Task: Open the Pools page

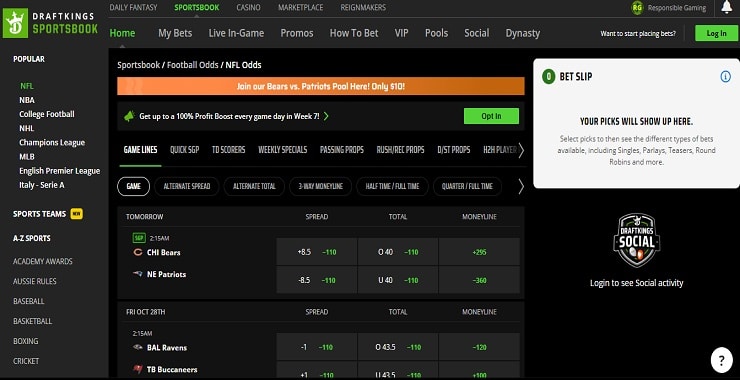Action: [437, 33]
